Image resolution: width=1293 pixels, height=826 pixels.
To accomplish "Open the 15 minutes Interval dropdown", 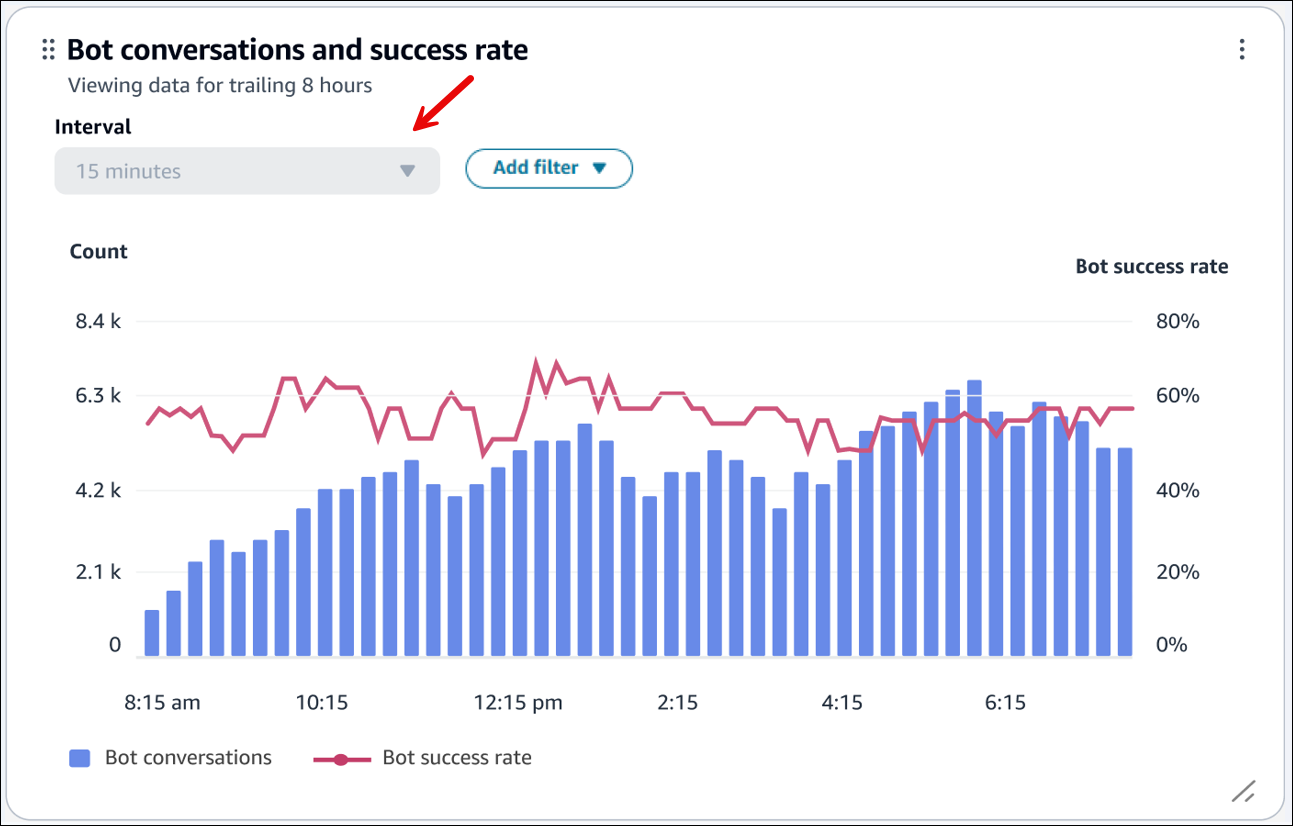I will [246, 171].
